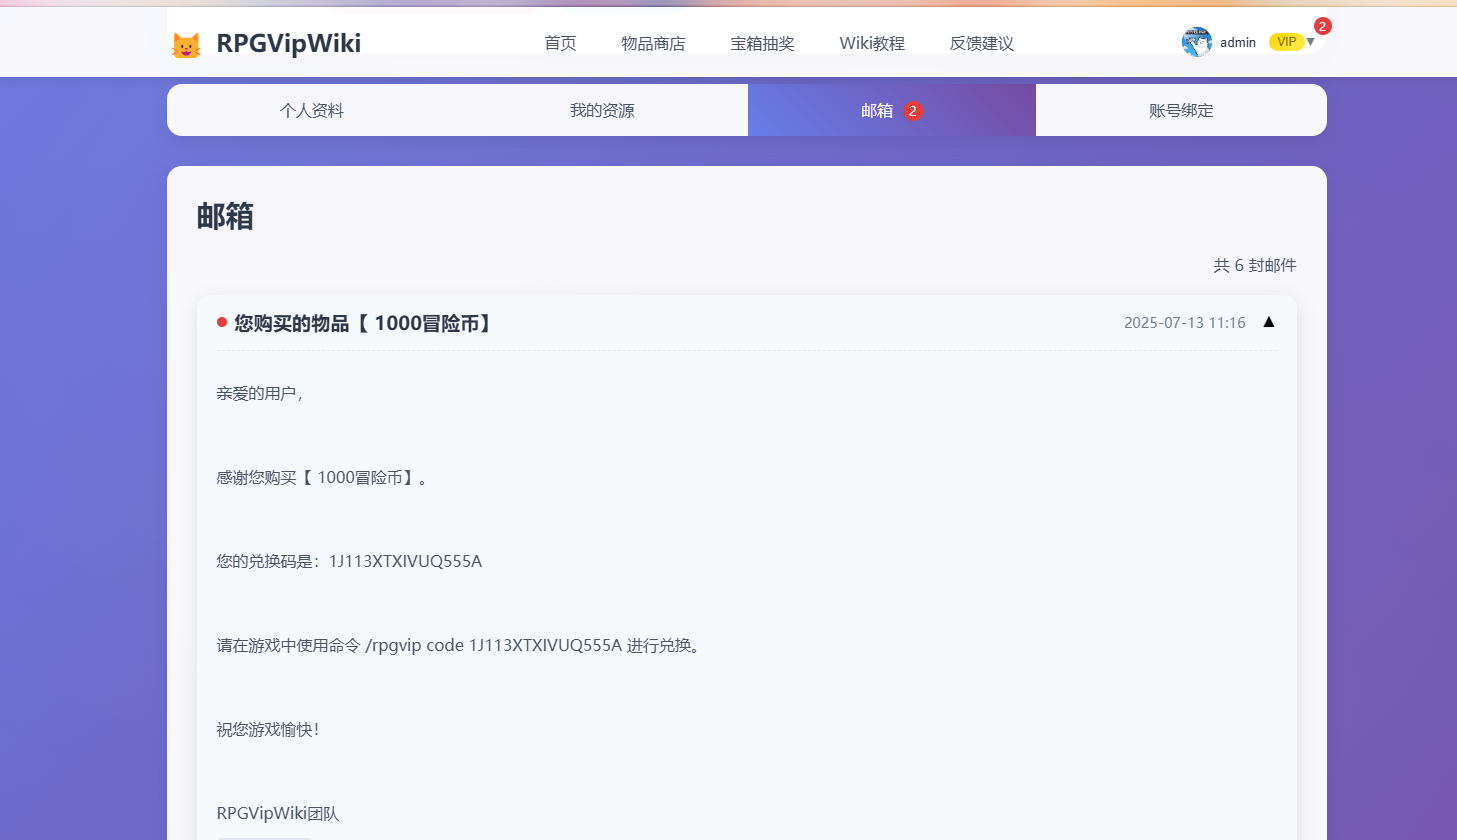Viewport: 1457px width, 840px height.
Task: Click the orange cat logo icon
Action: click(x=186, y=44)
